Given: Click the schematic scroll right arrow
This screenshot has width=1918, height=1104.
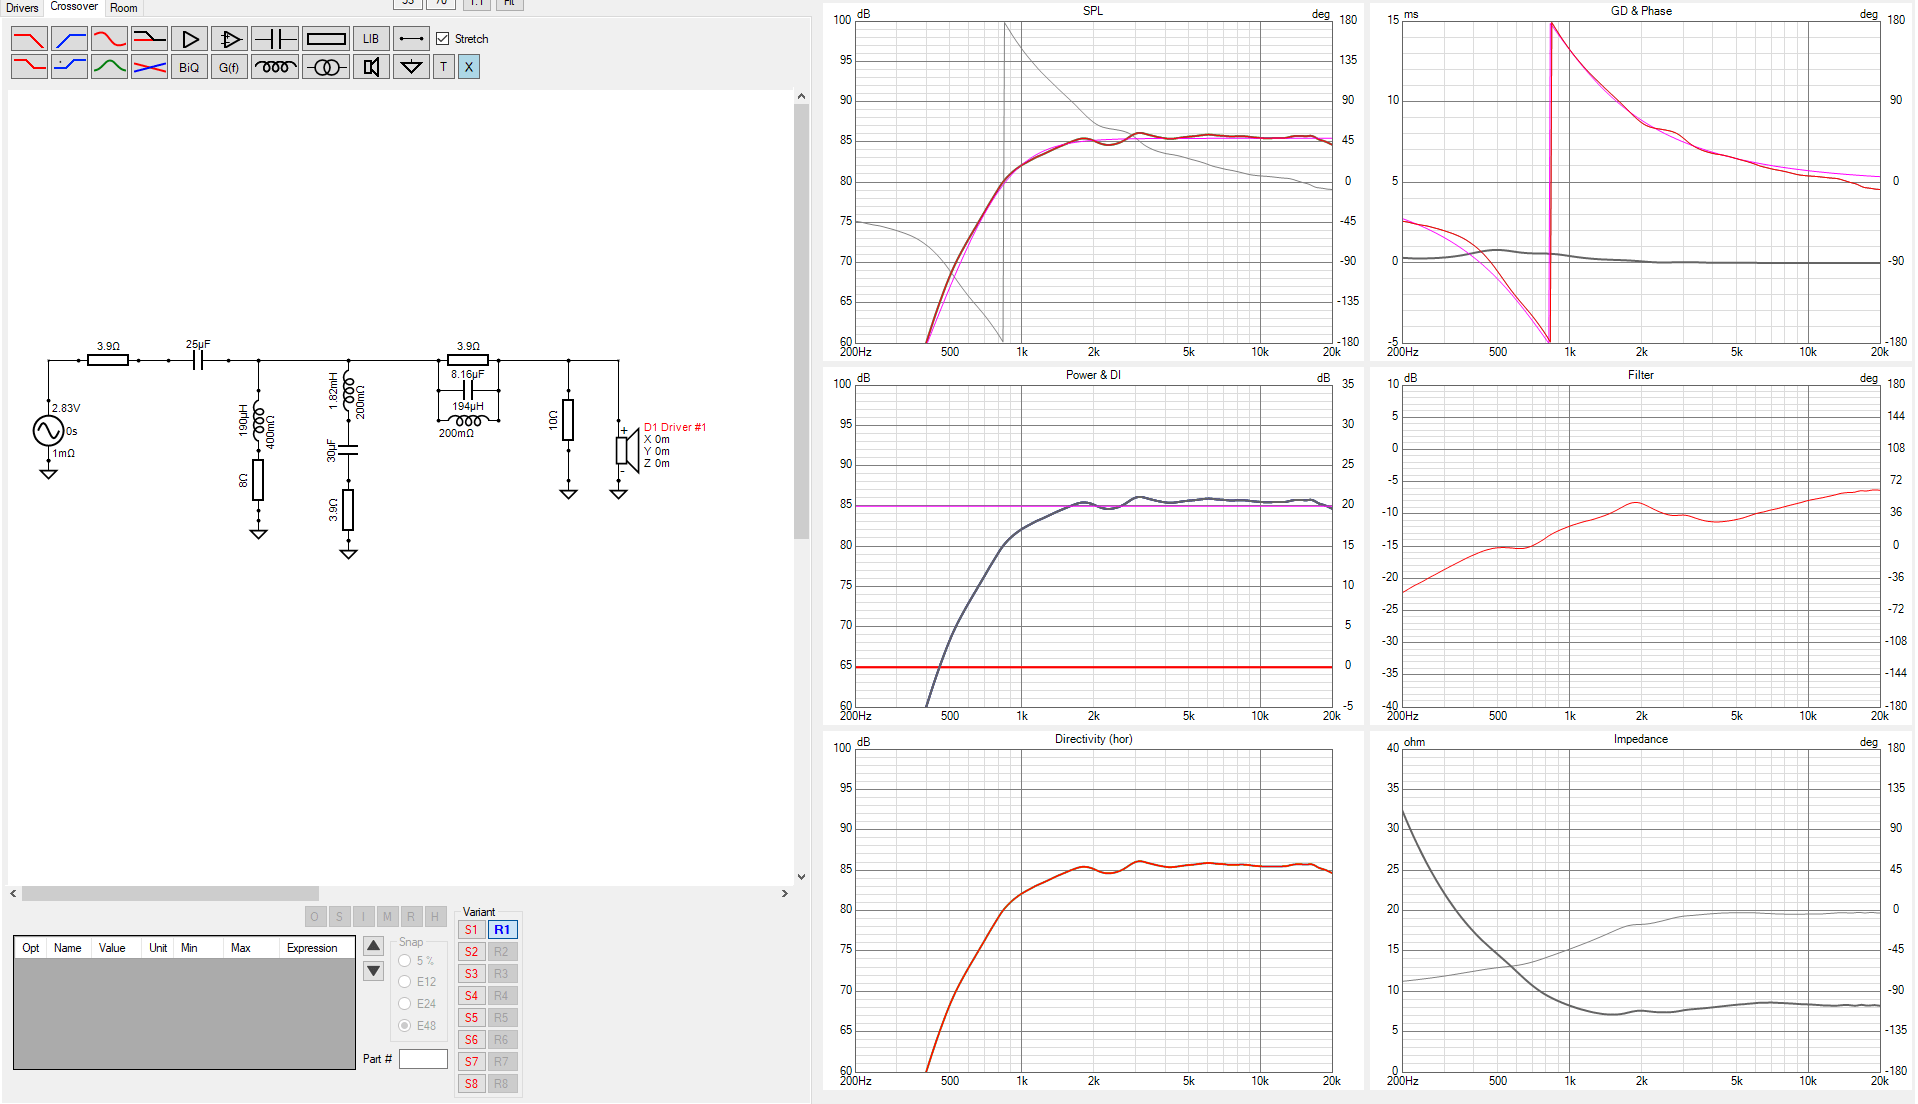Looking at the screenshot, I should 785,893.
